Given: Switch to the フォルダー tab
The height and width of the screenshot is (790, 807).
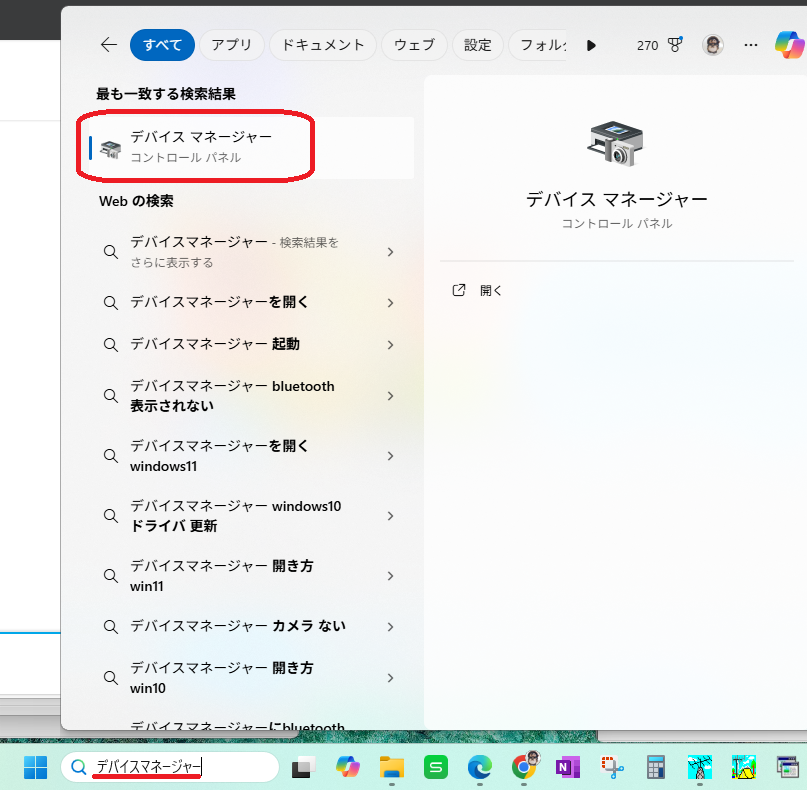Looking at the screenshot, I should (538, 45).
